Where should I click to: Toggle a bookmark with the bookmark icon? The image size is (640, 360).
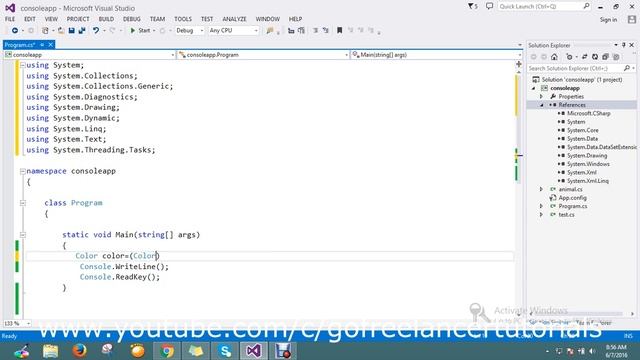340,31
